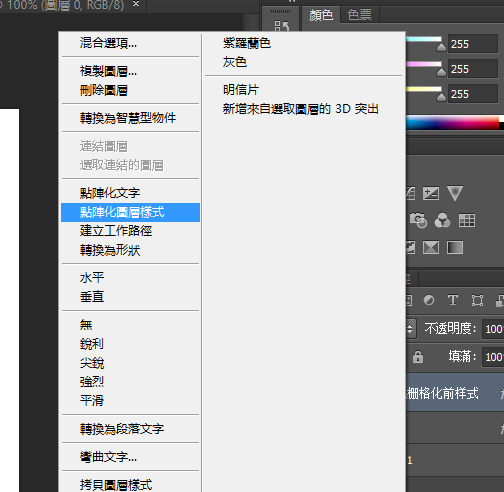Select 轉換為段落文字 menu item
Viewport: 504px width, 492px height.
click(130, 429)
